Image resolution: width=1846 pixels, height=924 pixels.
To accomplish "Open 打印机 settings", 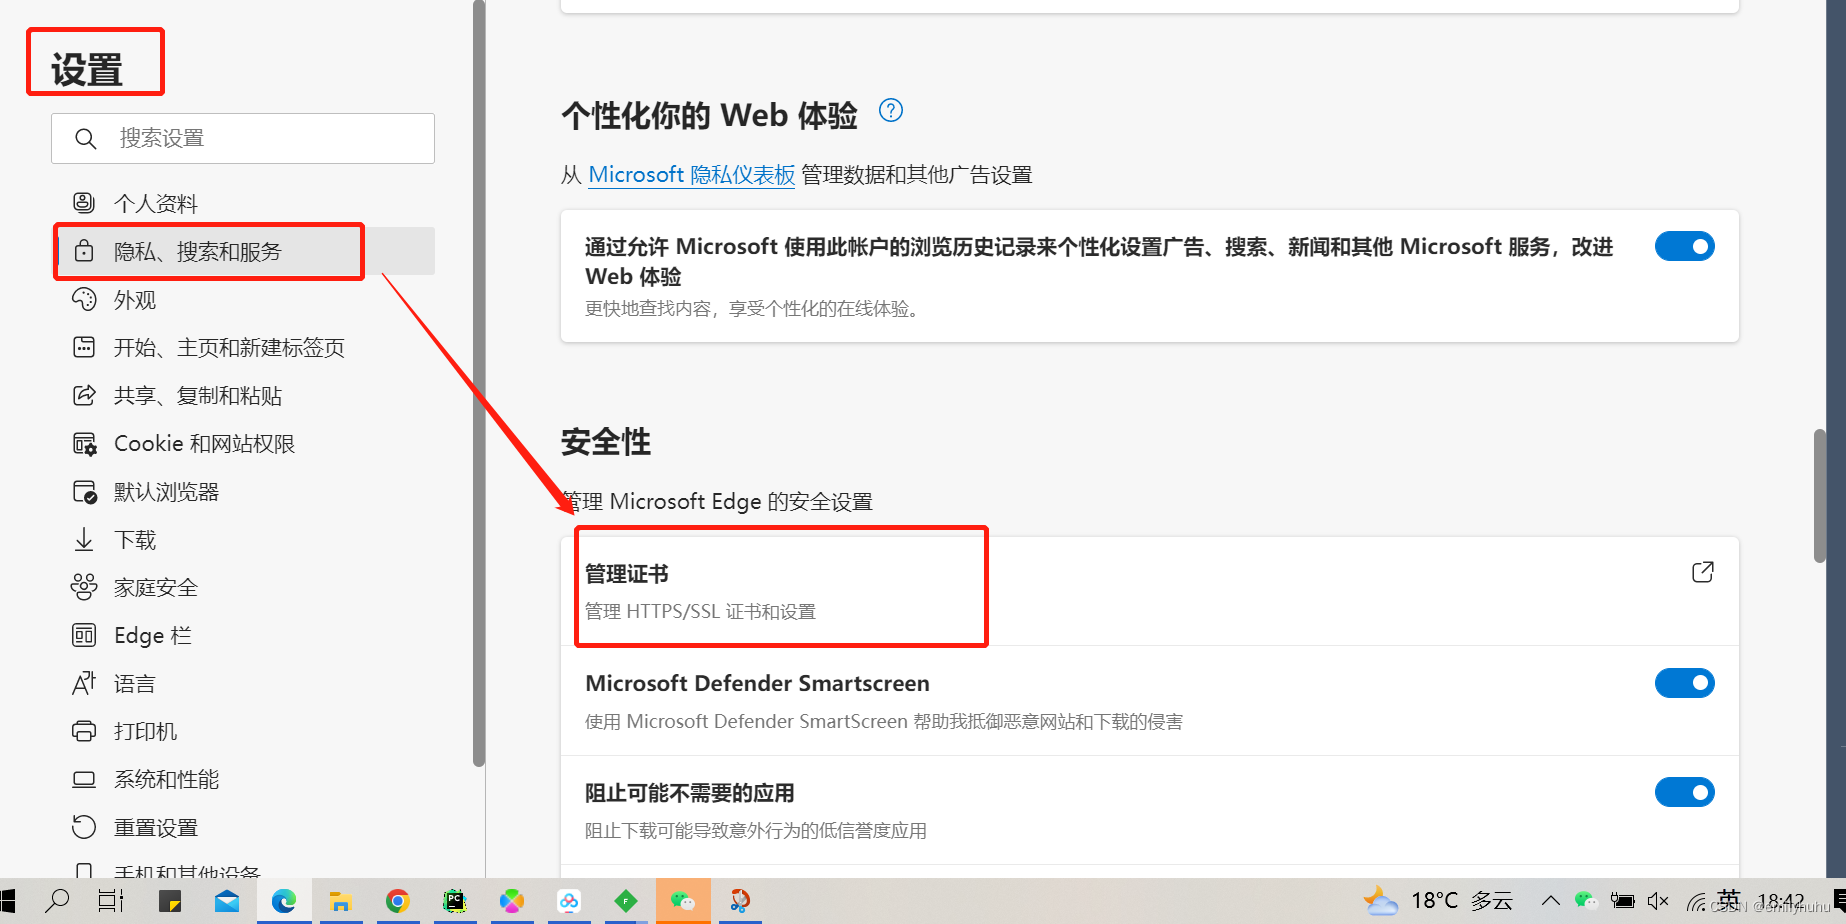I will (x=145, y=732).
